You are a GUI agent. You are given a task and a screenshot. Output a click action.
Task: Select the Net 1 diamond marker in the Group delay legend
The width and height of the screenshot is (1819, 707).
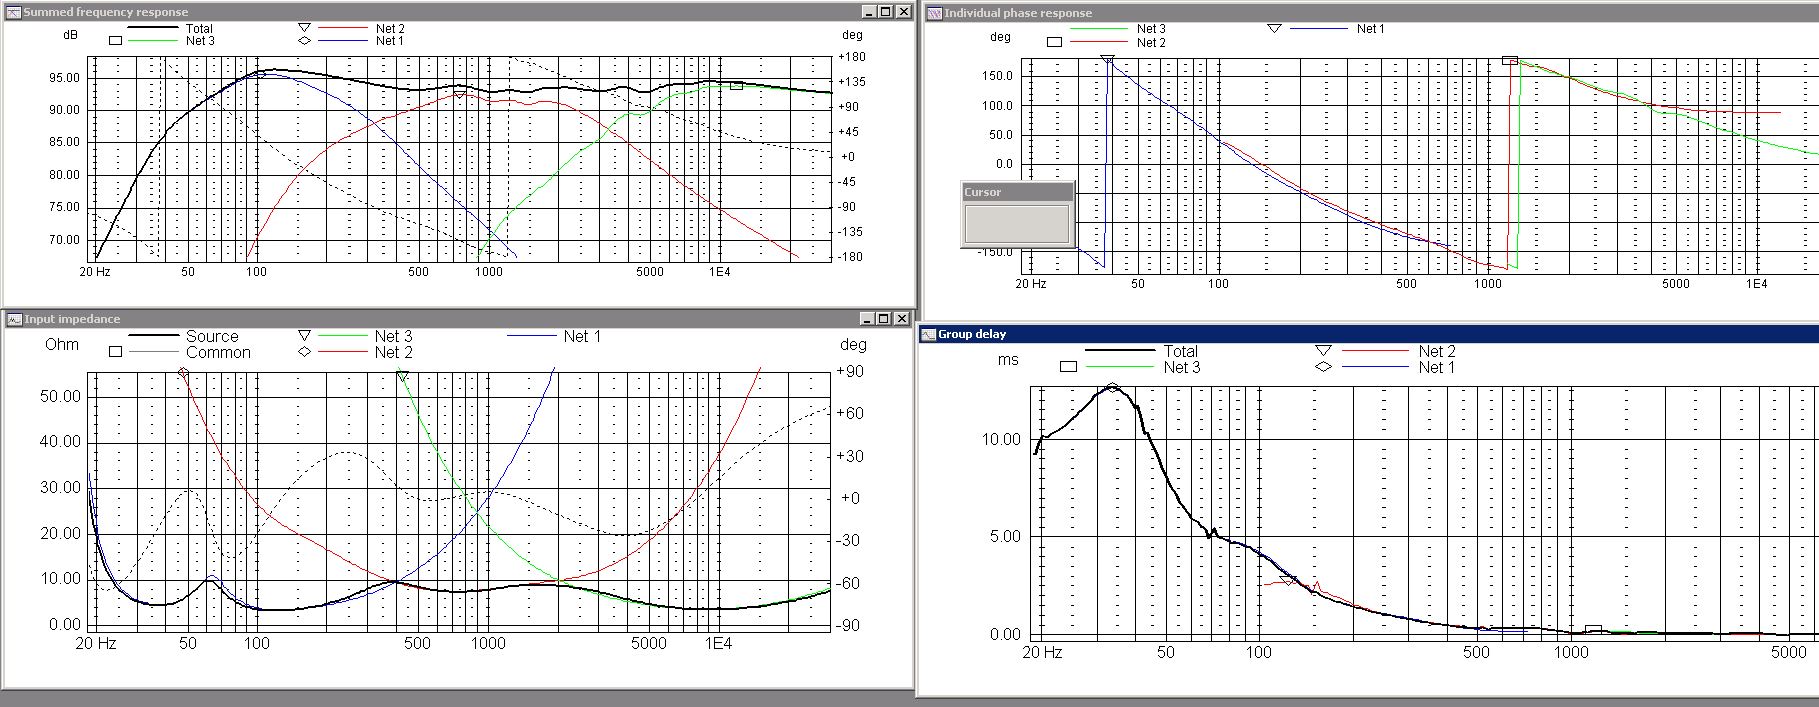1323,367
